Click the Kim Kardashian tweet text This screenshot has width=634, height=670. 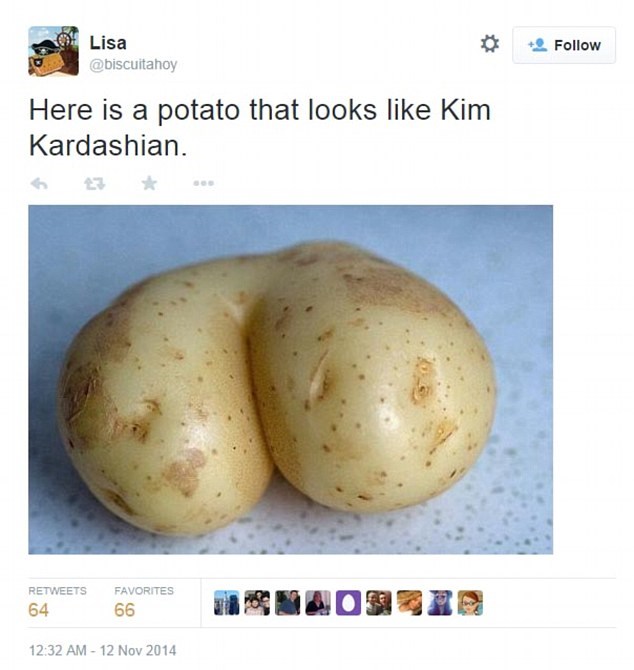coord(260,128)
